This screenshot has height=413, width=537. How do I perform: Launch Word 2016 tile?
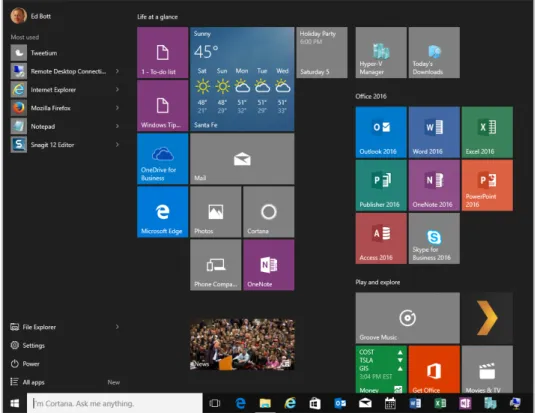[x=434, y=132]
